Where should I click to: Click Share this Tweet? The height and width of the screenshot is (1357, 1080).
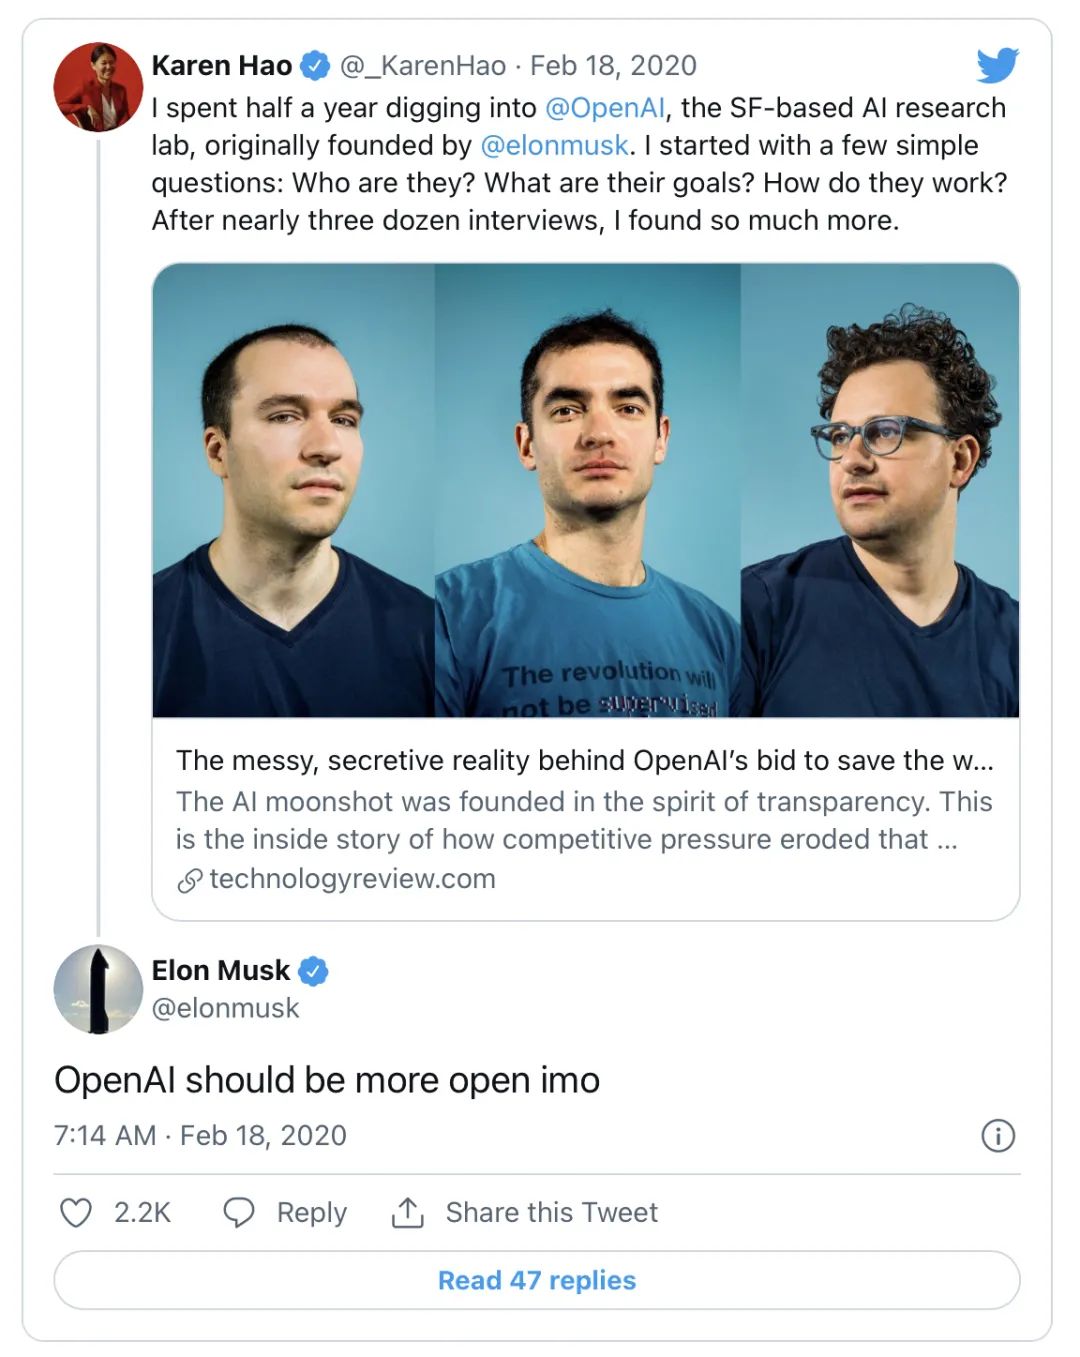tap(551, 1212)
